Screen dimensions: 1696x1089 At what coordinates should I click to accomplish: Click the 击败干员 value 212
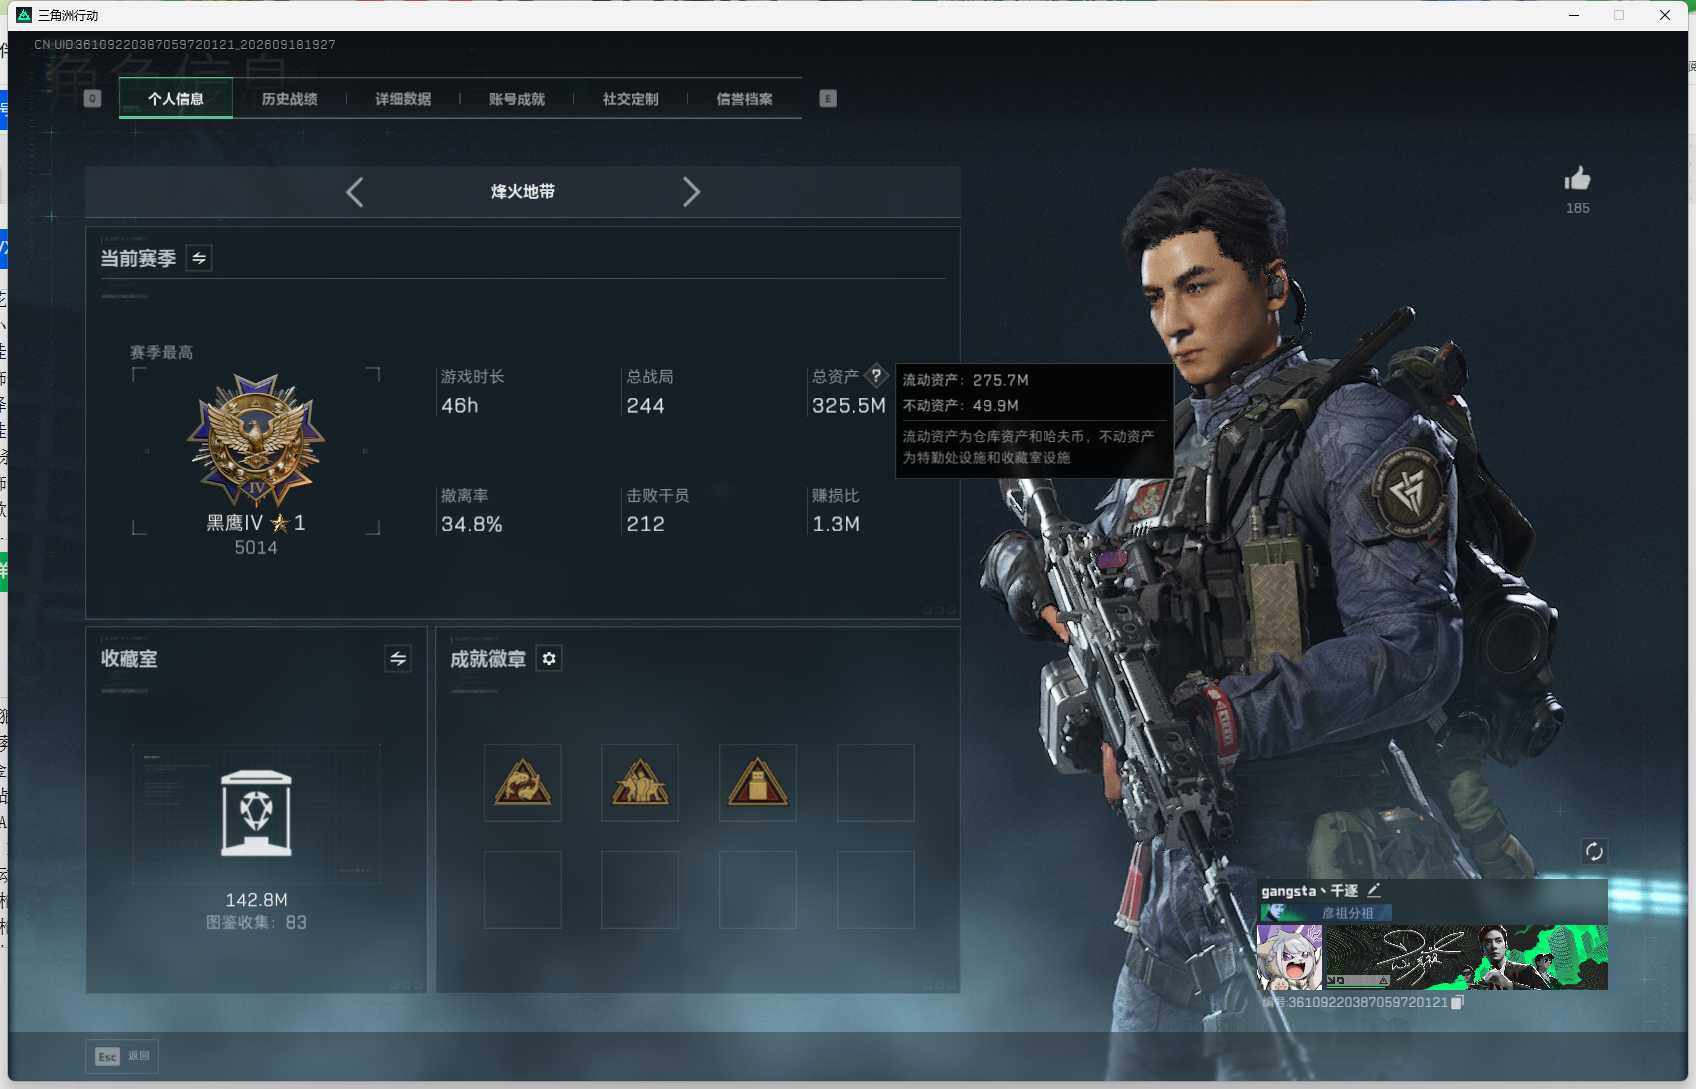click(645, 524)
